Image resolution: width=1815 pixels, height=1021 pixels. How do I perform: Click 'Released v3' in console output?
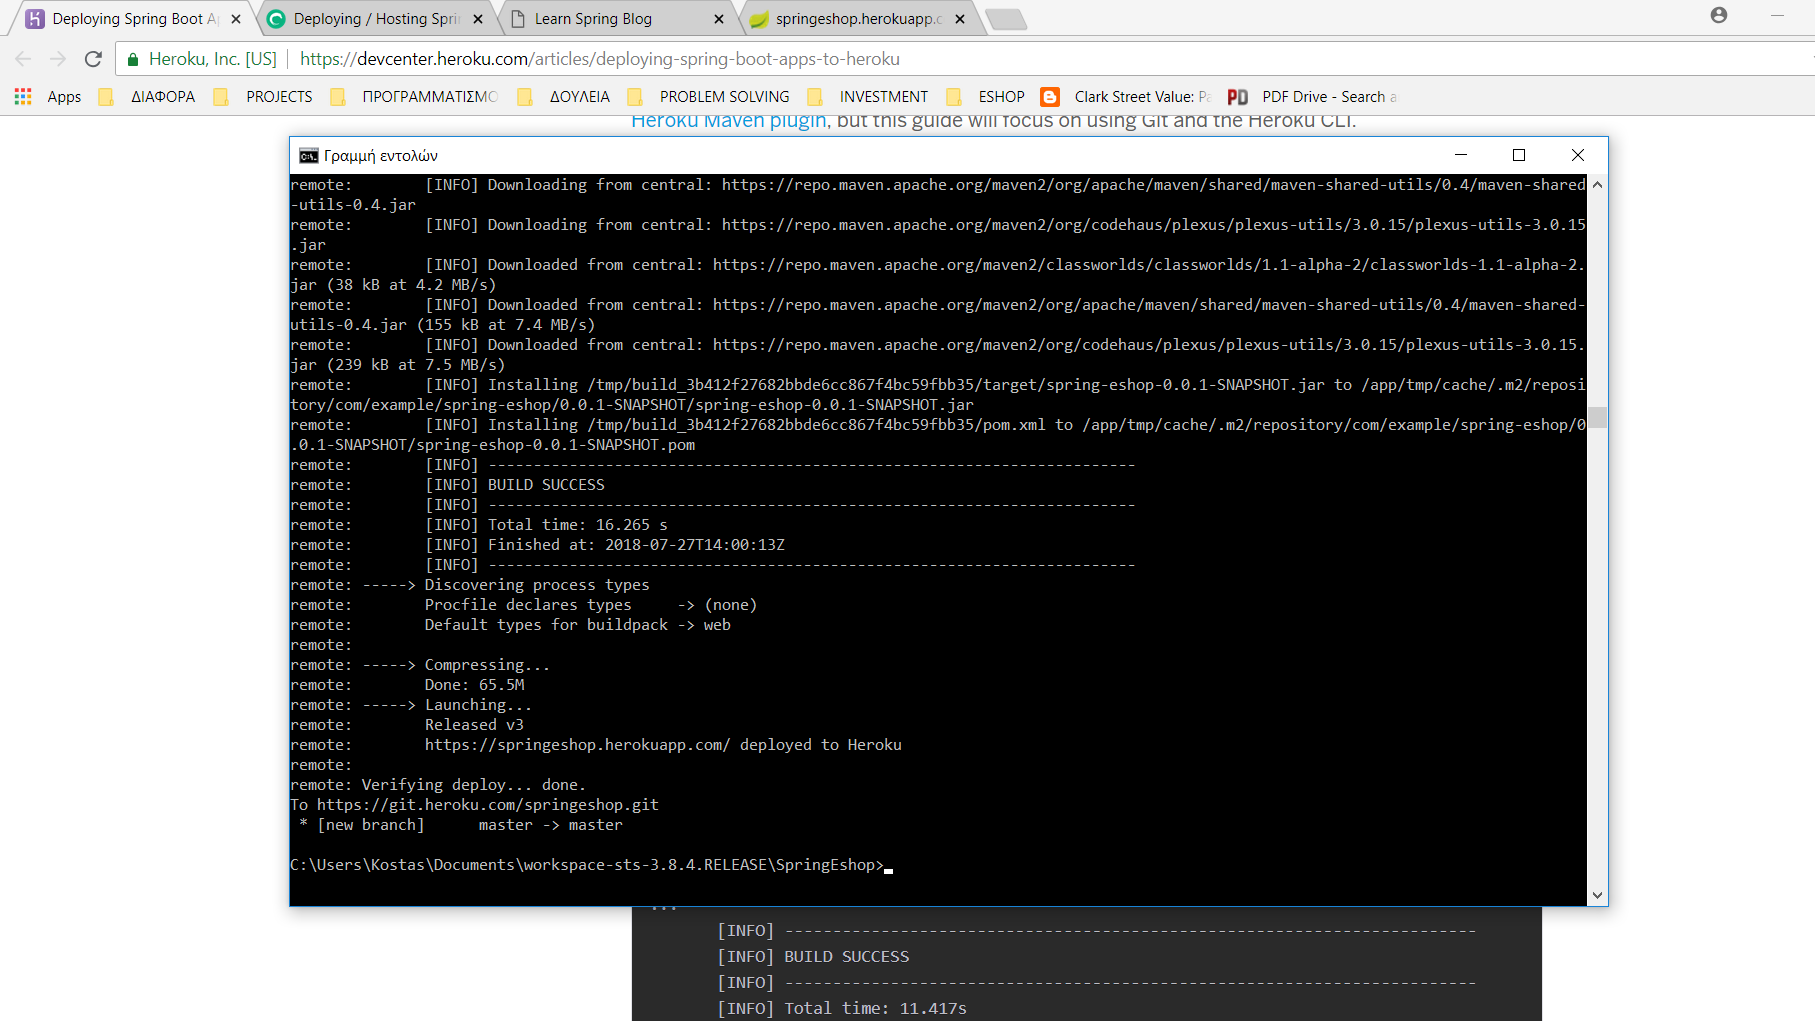click(x=474, y=725)
